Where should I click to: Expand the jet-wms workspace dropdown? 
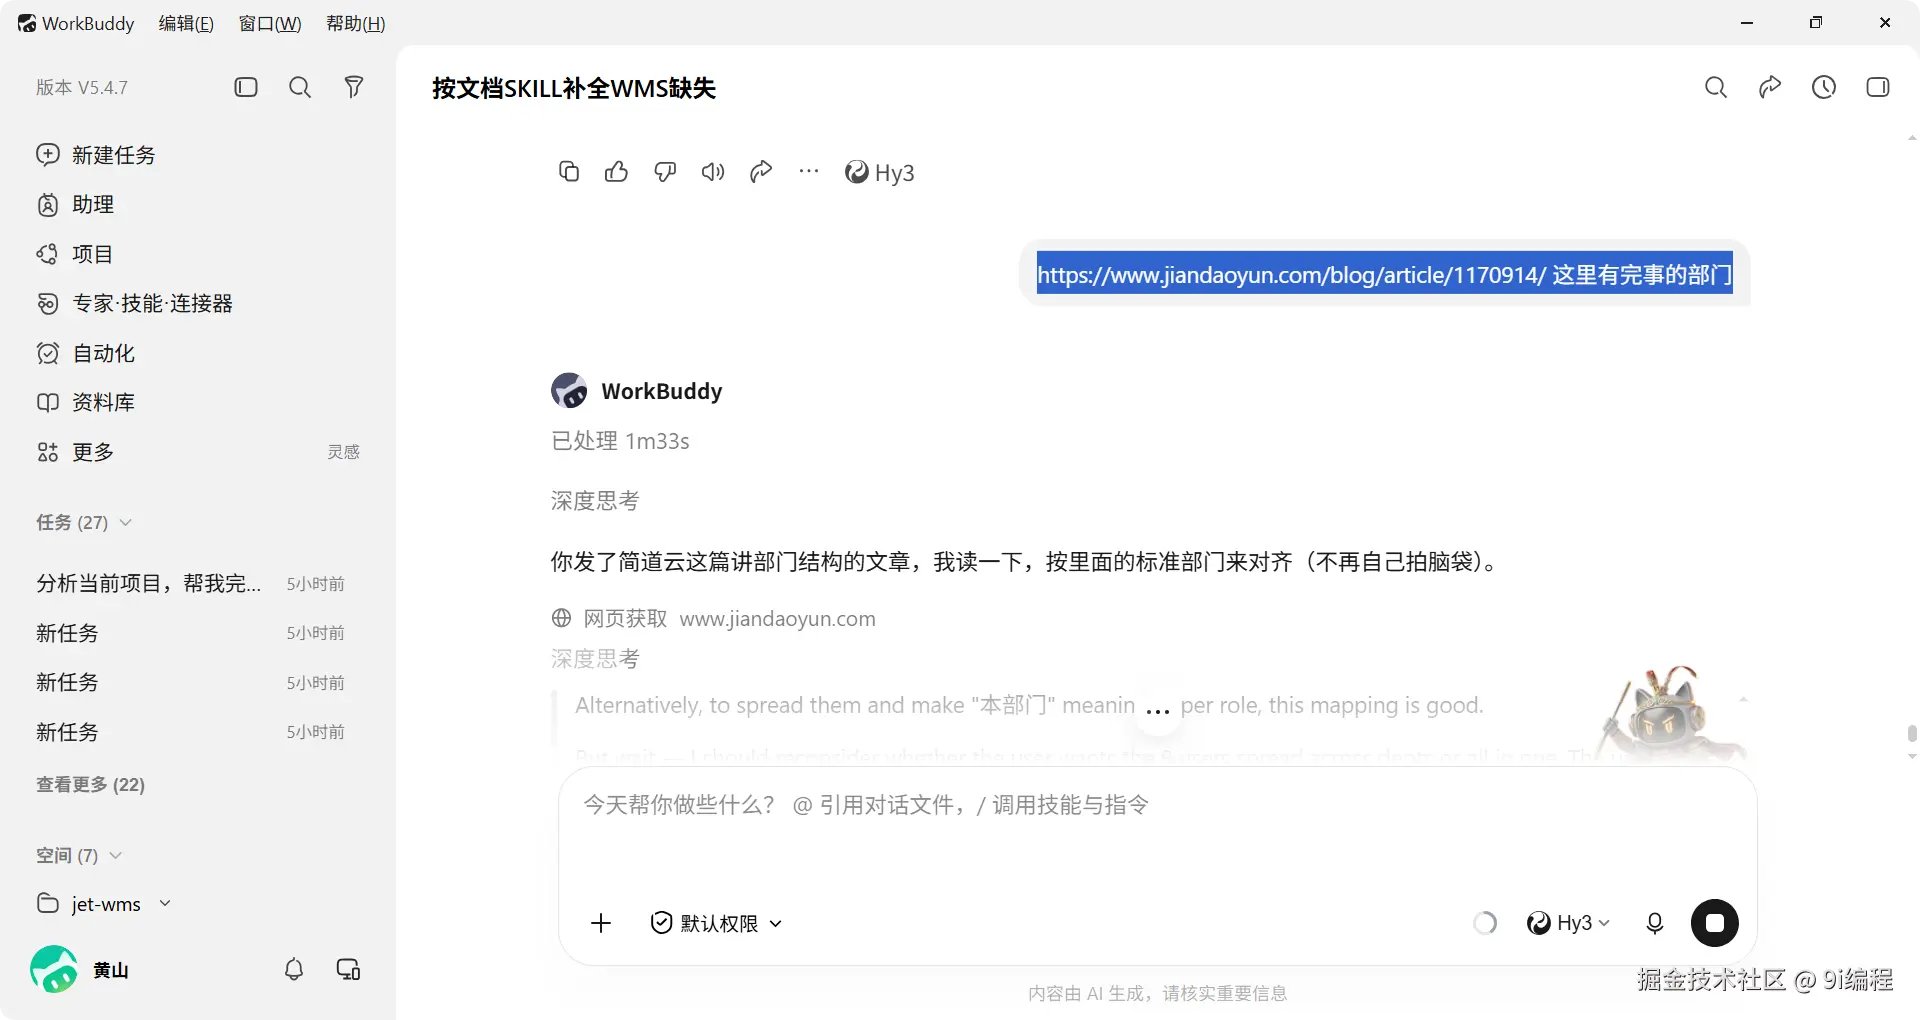click(x=165, y=903)
